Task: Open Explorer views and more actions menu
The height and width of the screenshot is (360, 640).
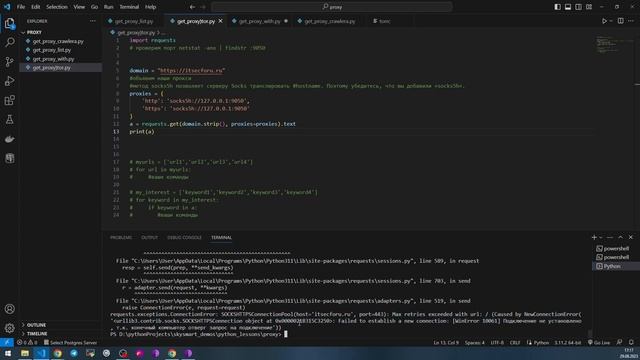Action: tap(93, 21)
